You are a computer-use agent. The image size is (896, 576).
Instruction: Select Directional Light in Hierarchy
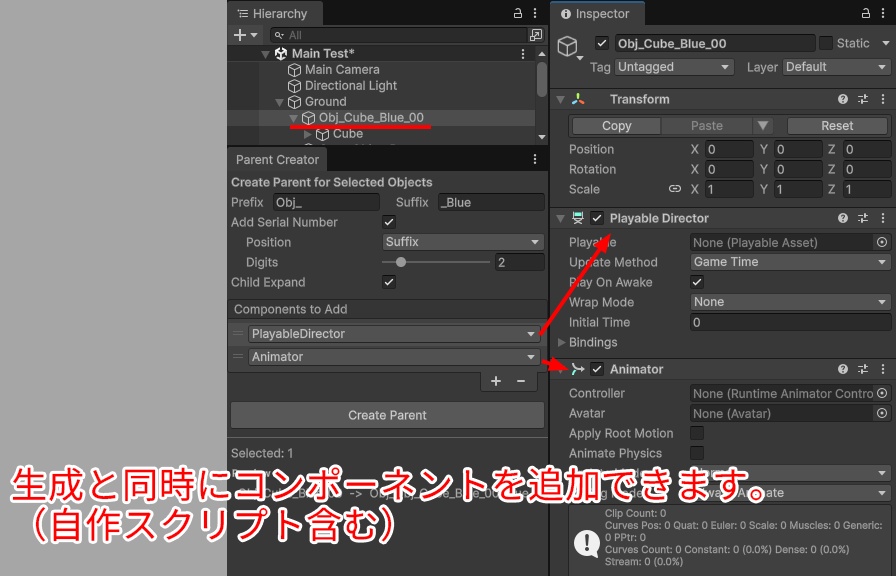click(351, 86)
